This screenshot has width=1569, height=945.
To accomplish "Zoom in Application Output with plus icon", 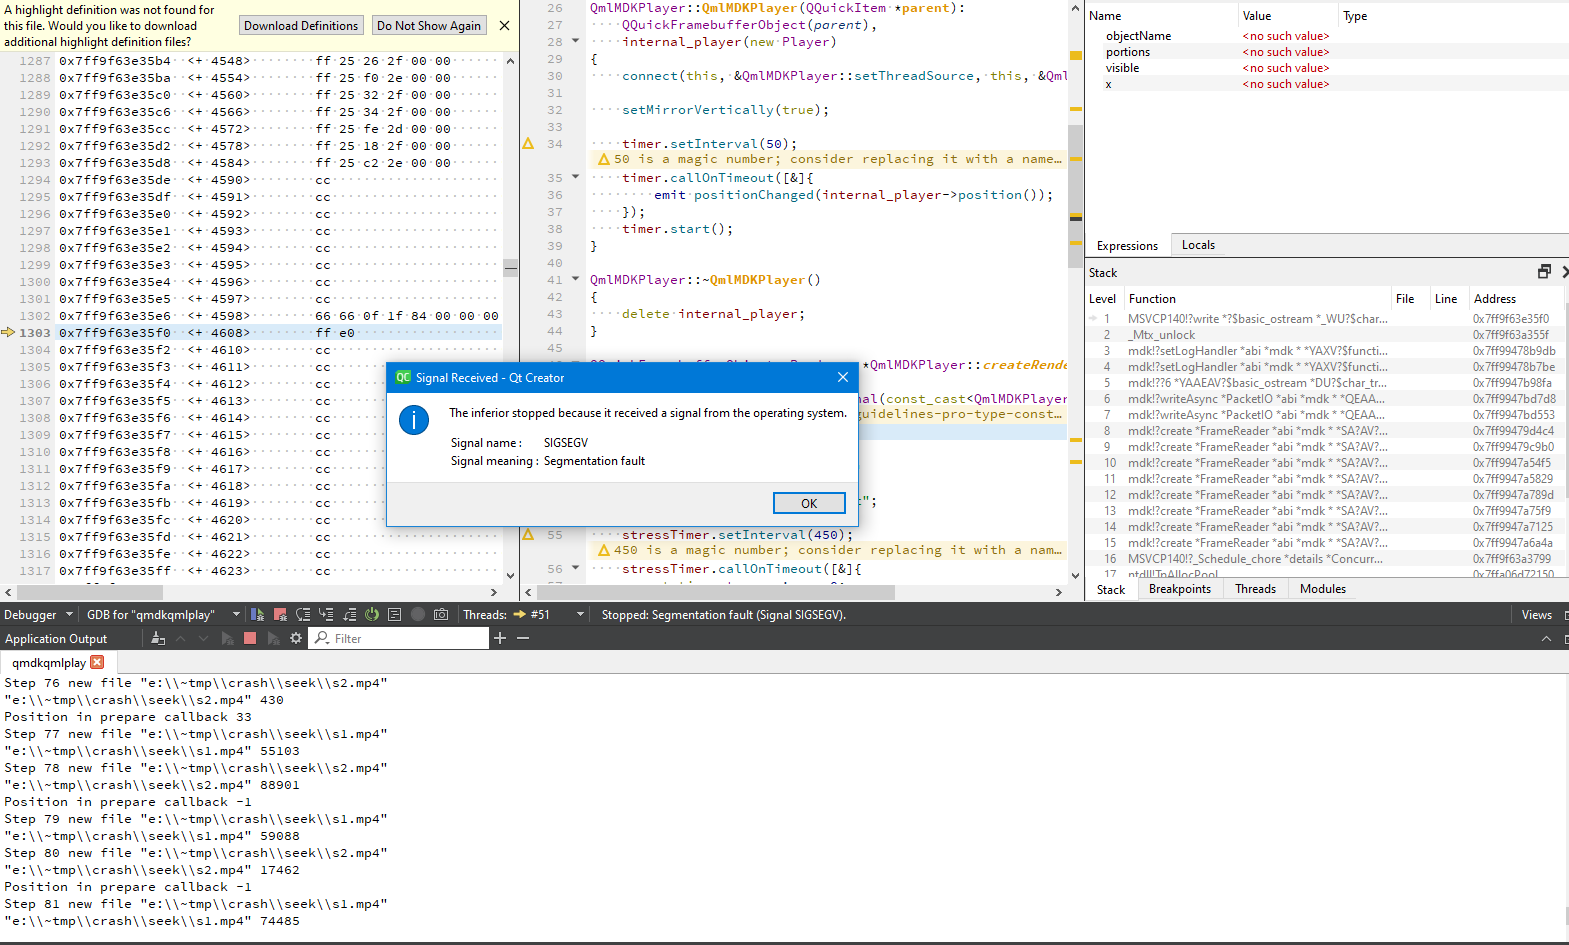I will [500, 638].
